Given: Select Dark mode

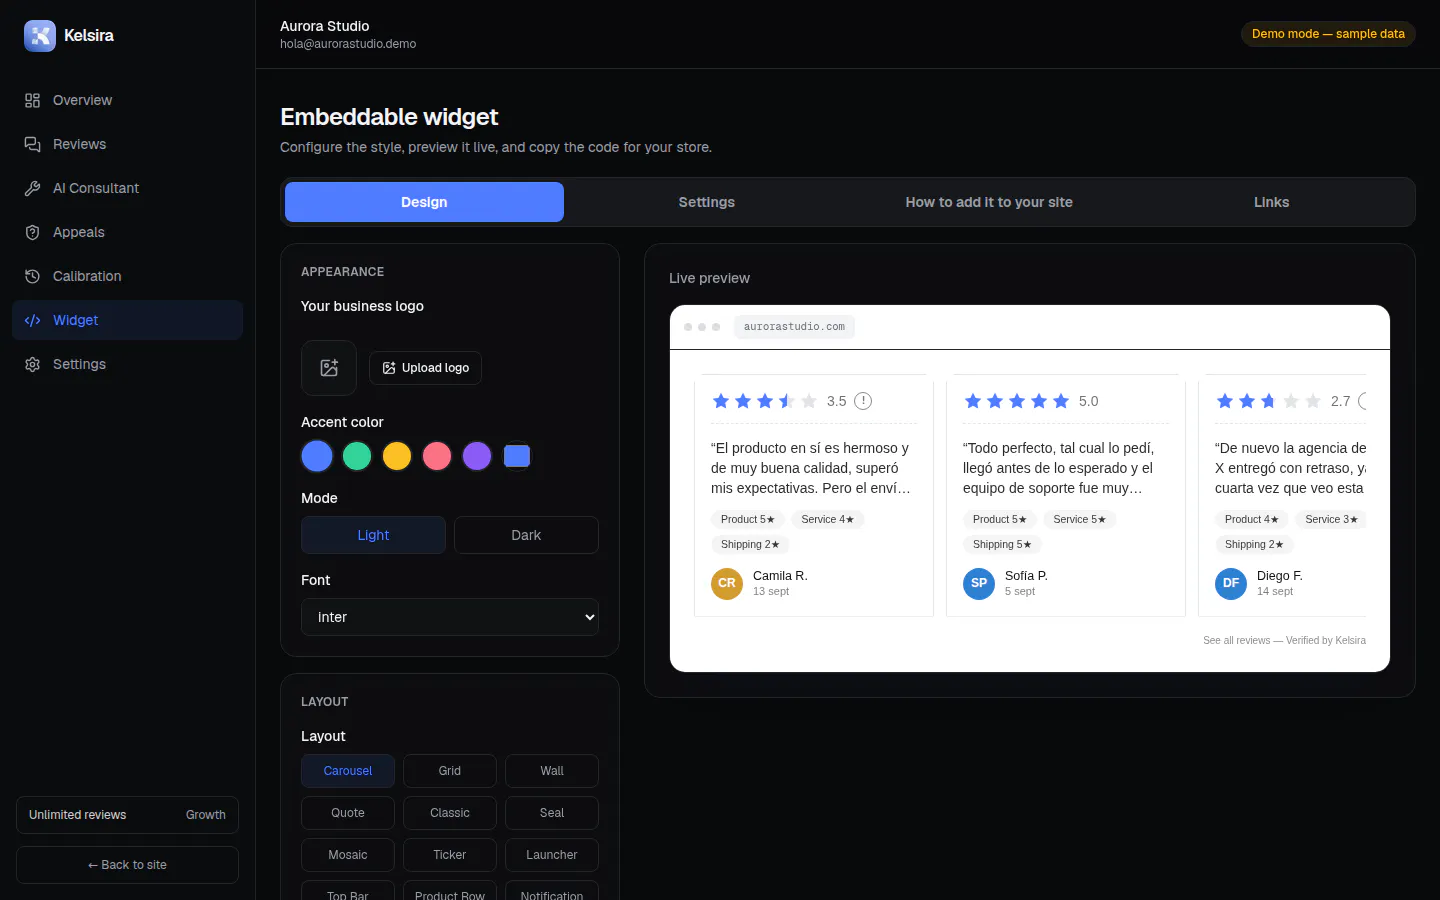Looking at the screenshot, I should pyautogui.click(x=526, y=535).
